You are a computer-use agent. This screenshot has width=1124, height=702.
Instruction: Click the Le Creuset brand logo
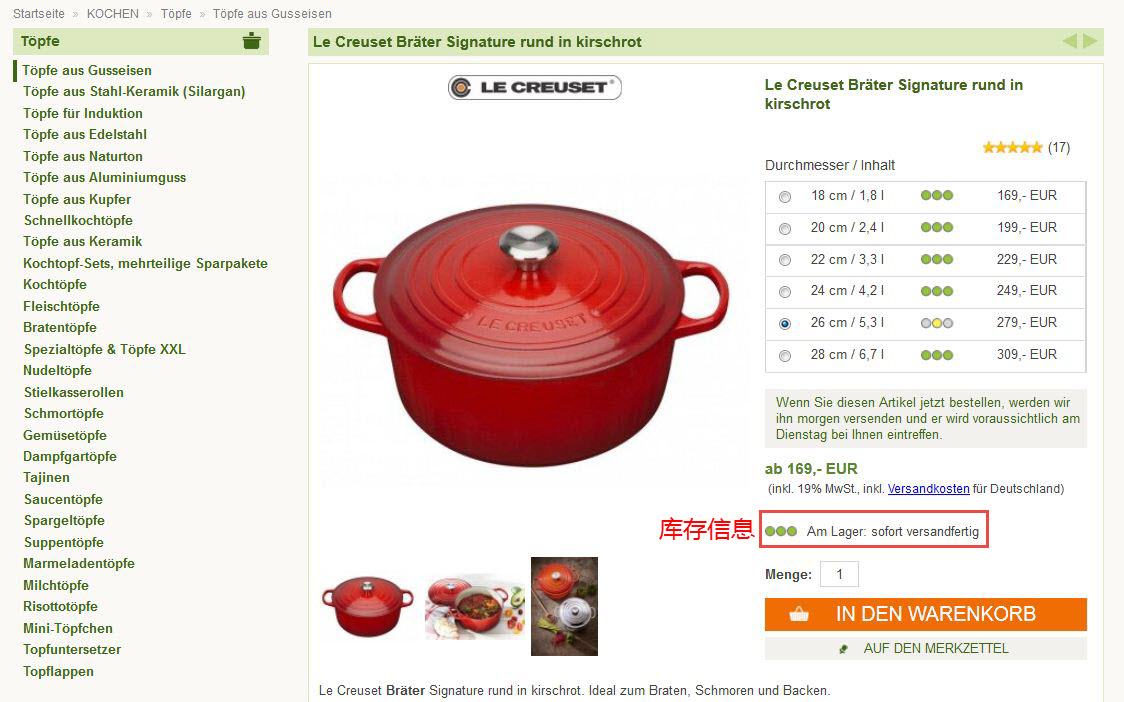(x=535, y=87)
